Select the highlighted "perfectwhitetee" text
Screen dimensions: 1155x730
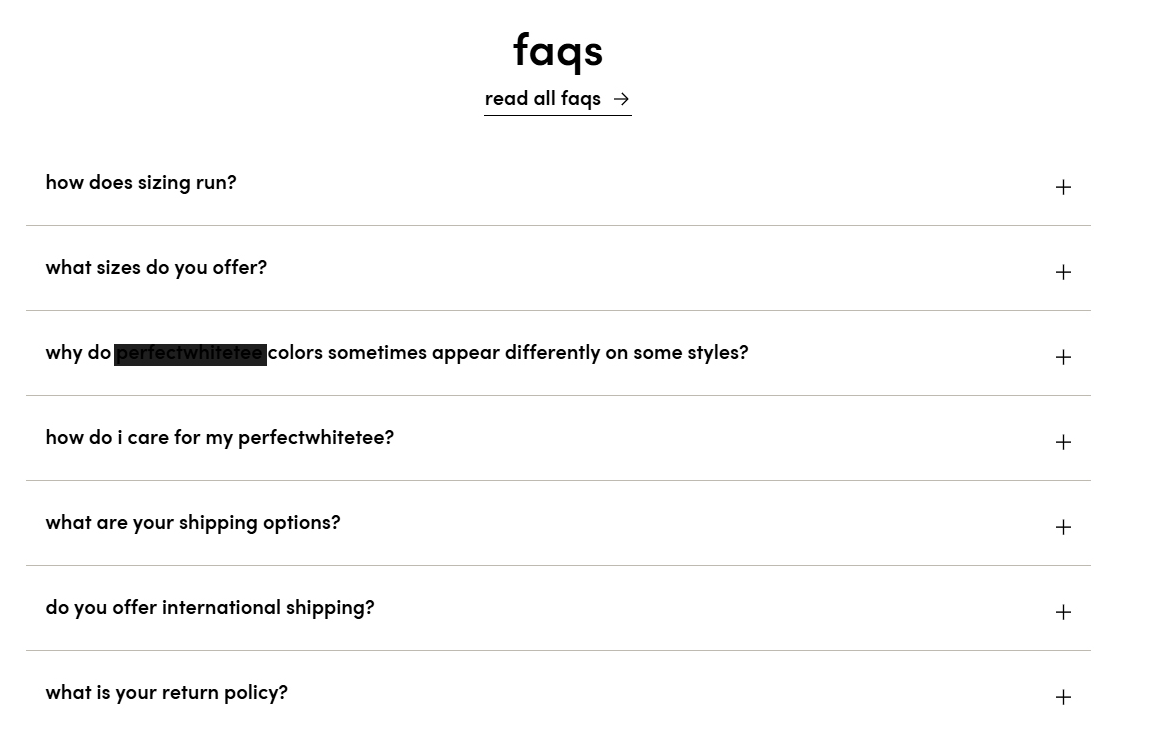(190, 353)
